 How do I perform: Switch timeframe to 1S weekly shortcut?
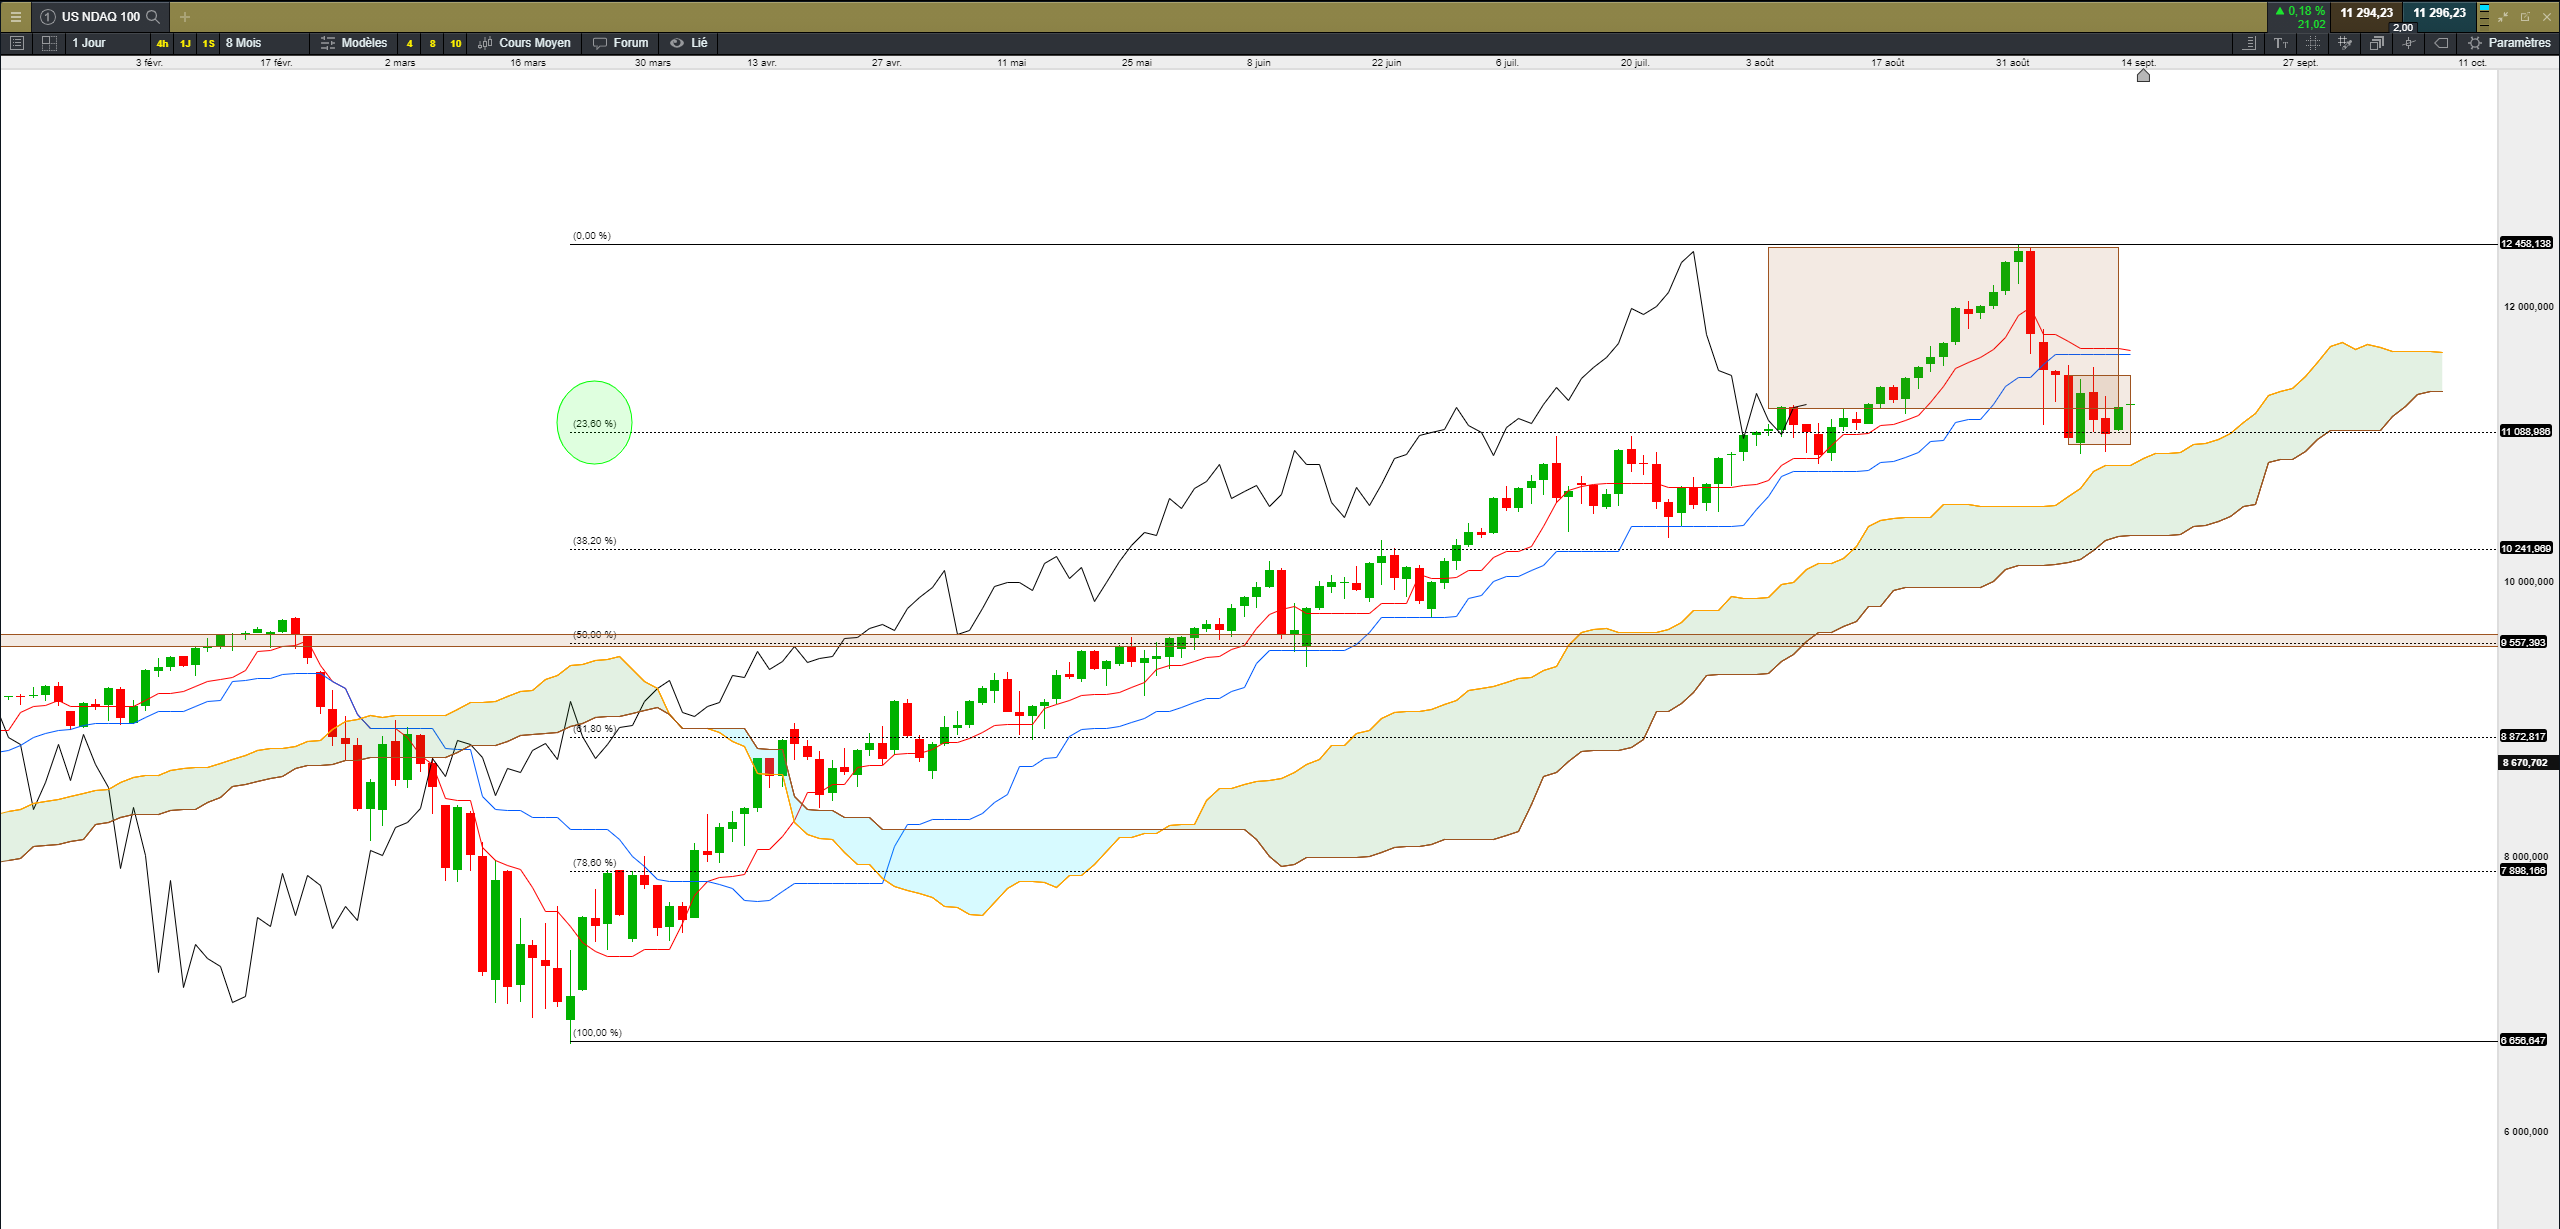[x=208, y=43]
